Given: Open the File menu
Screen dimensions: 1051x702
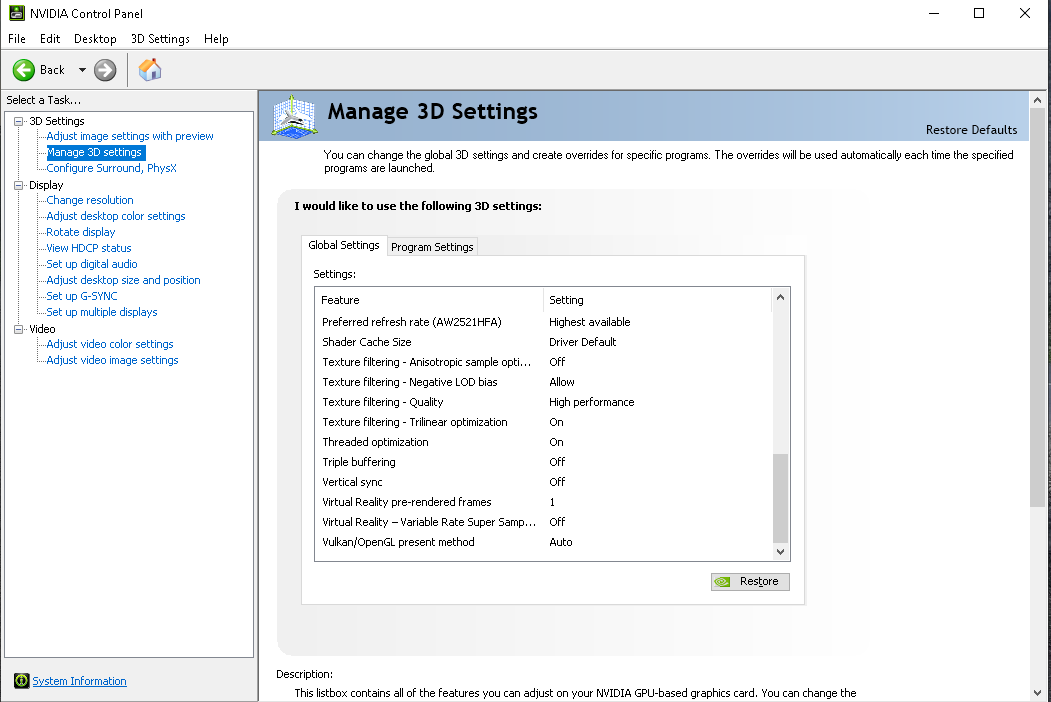Looking at the screenshot, I should pyautogui.click(x=17, y=39).
